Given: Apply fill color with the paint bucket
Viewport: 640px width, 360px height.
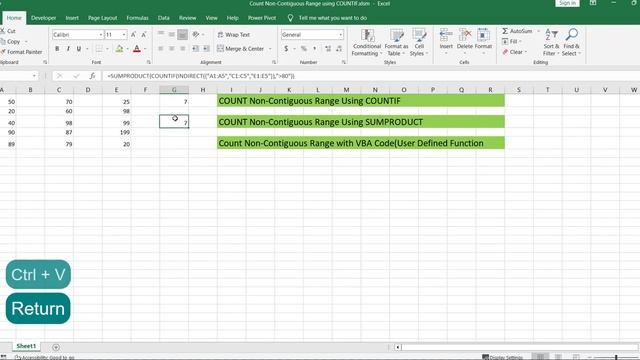Looking at the screenshot, I should 119,49.
